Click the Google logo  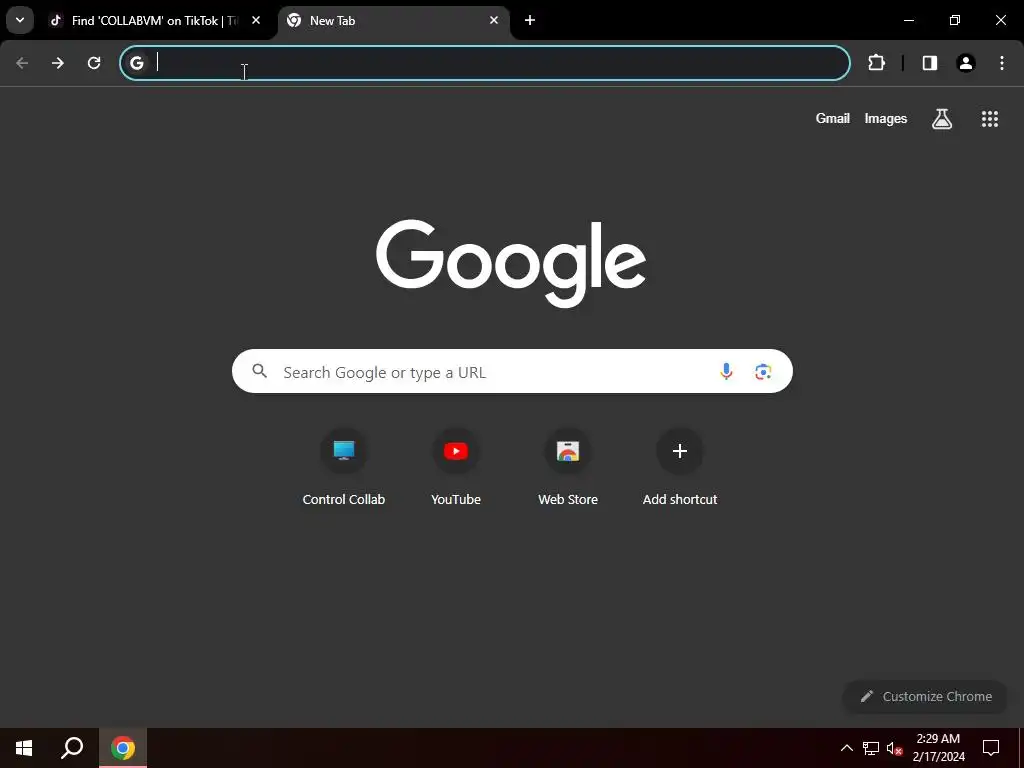[511, 263]
